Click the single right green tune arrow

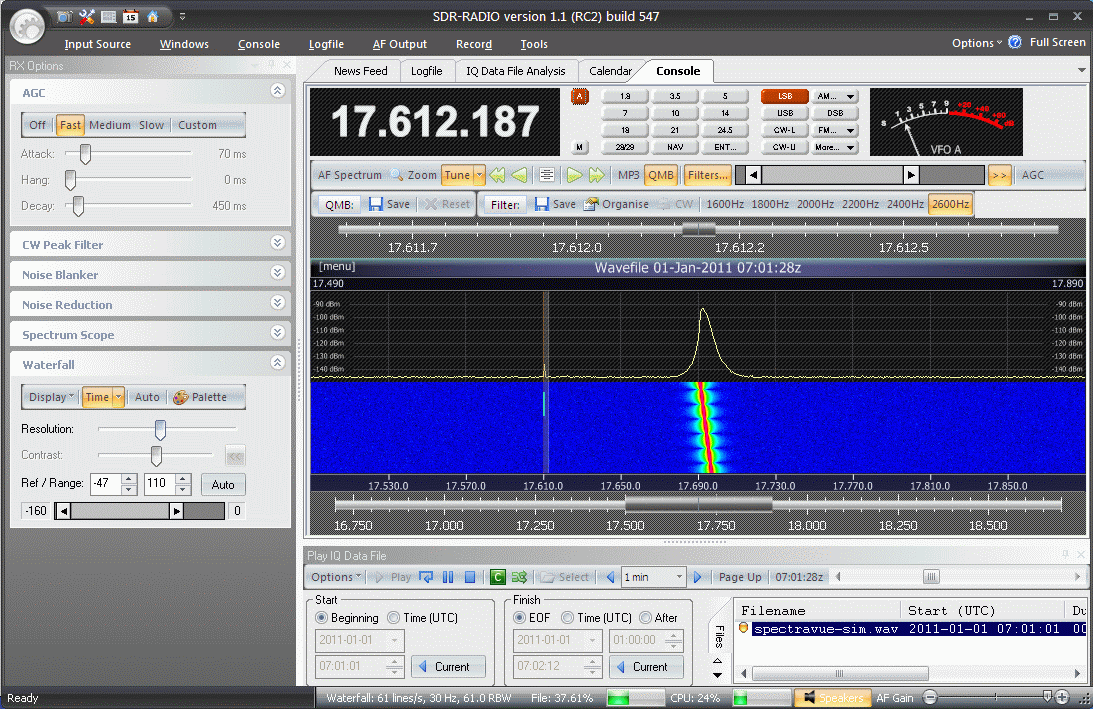(x=574, y=175)
